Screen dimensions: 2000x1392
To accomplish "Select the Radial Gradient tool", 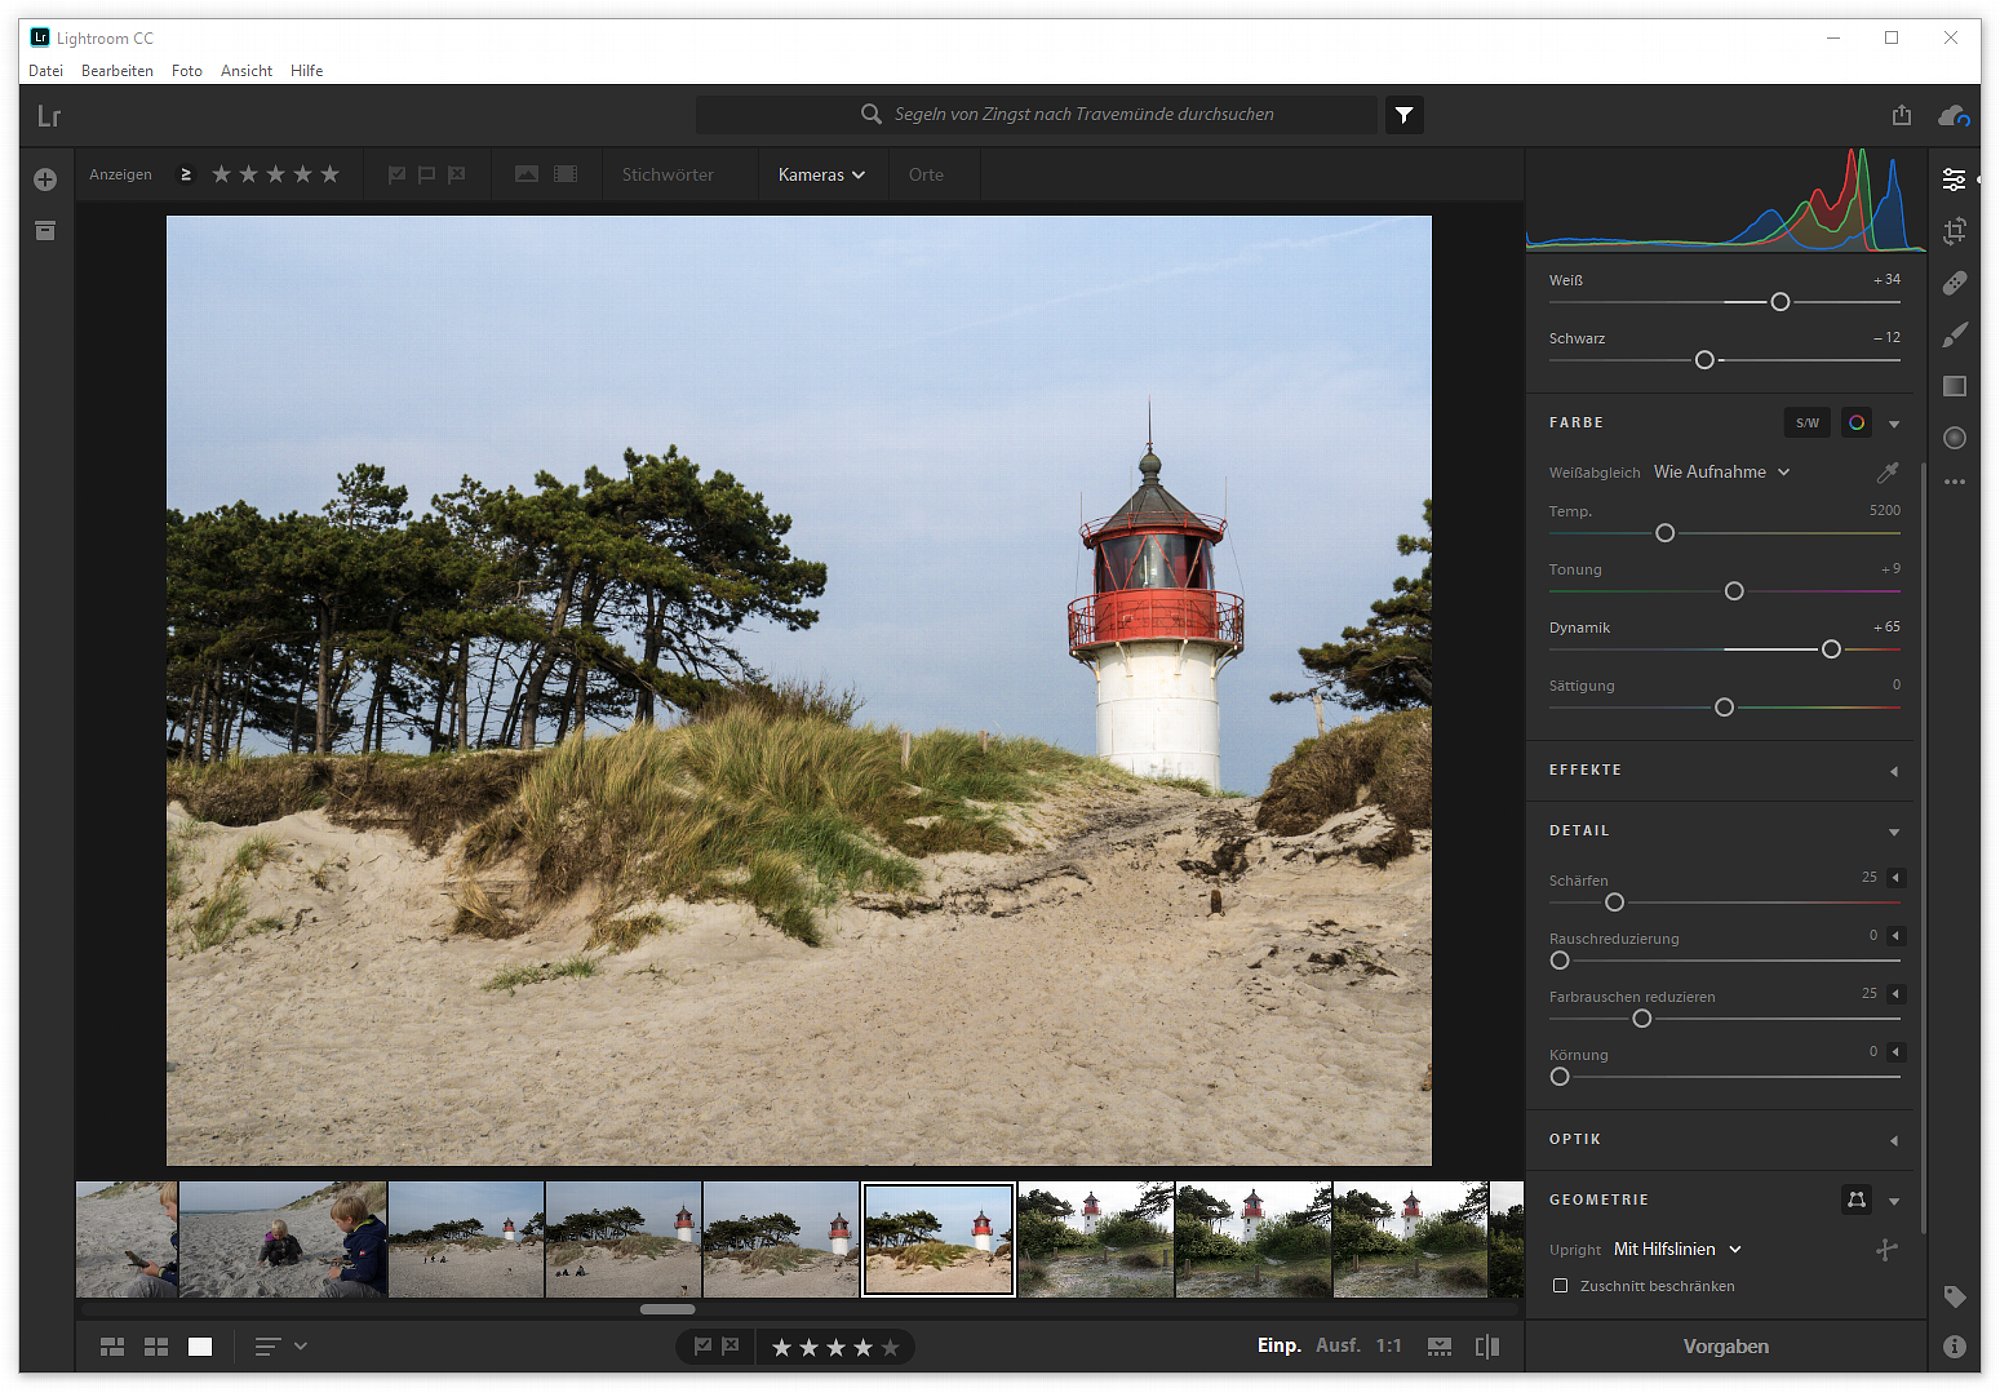I will (1954, 438).
